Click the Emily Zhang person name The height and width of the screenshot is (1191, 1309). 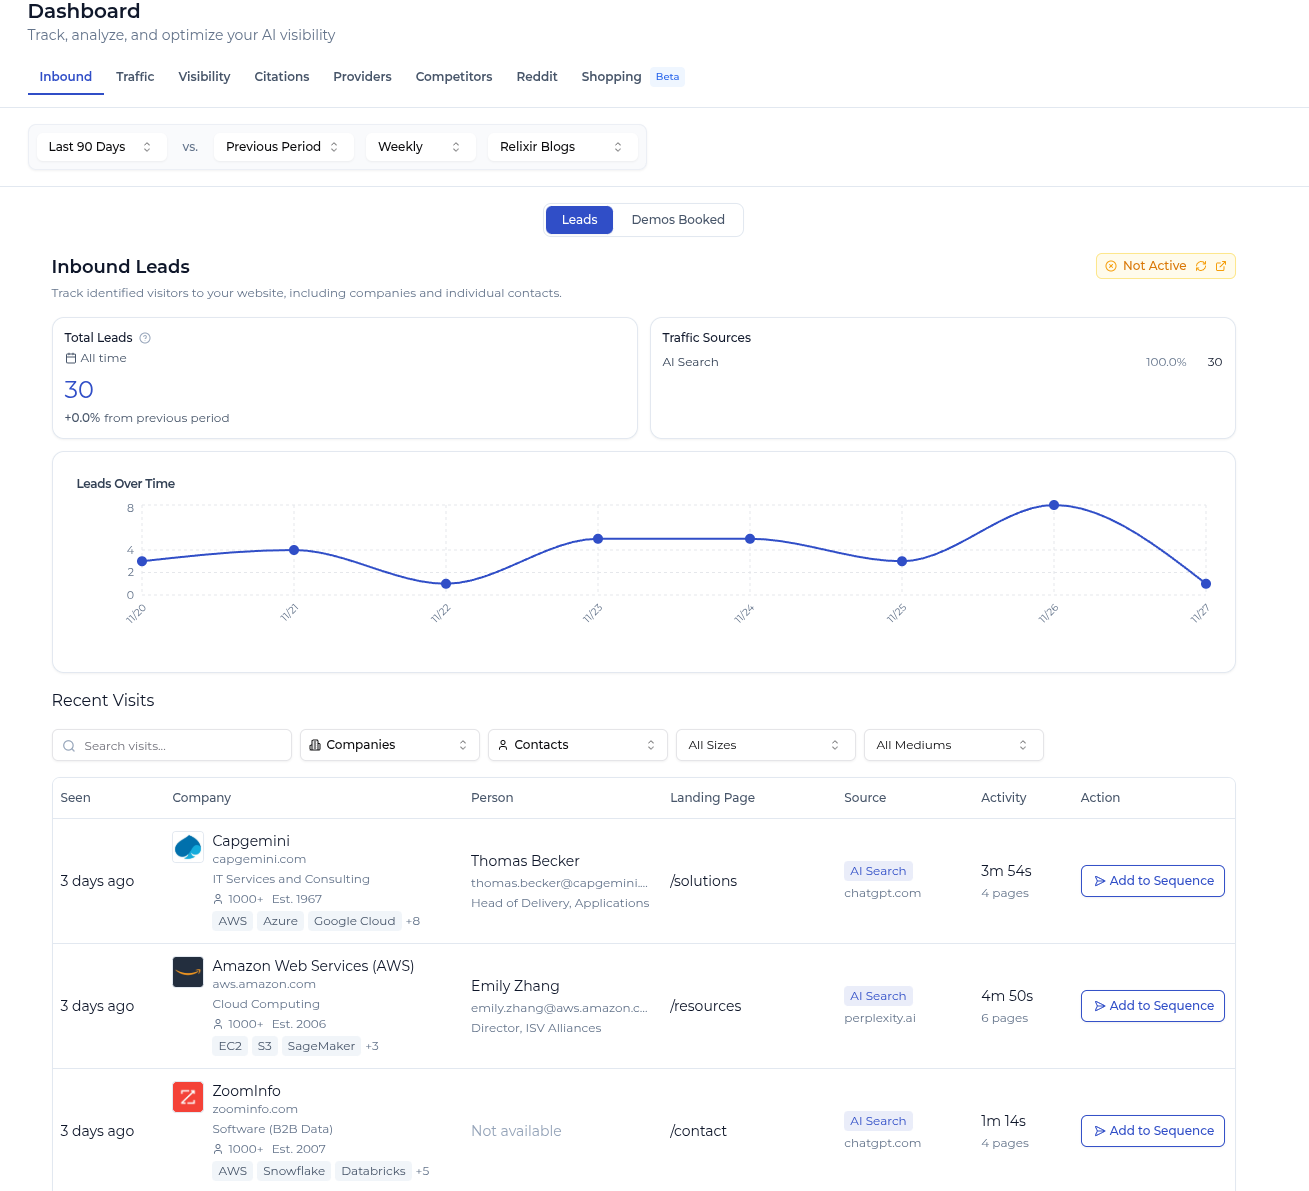coord(515,986)
